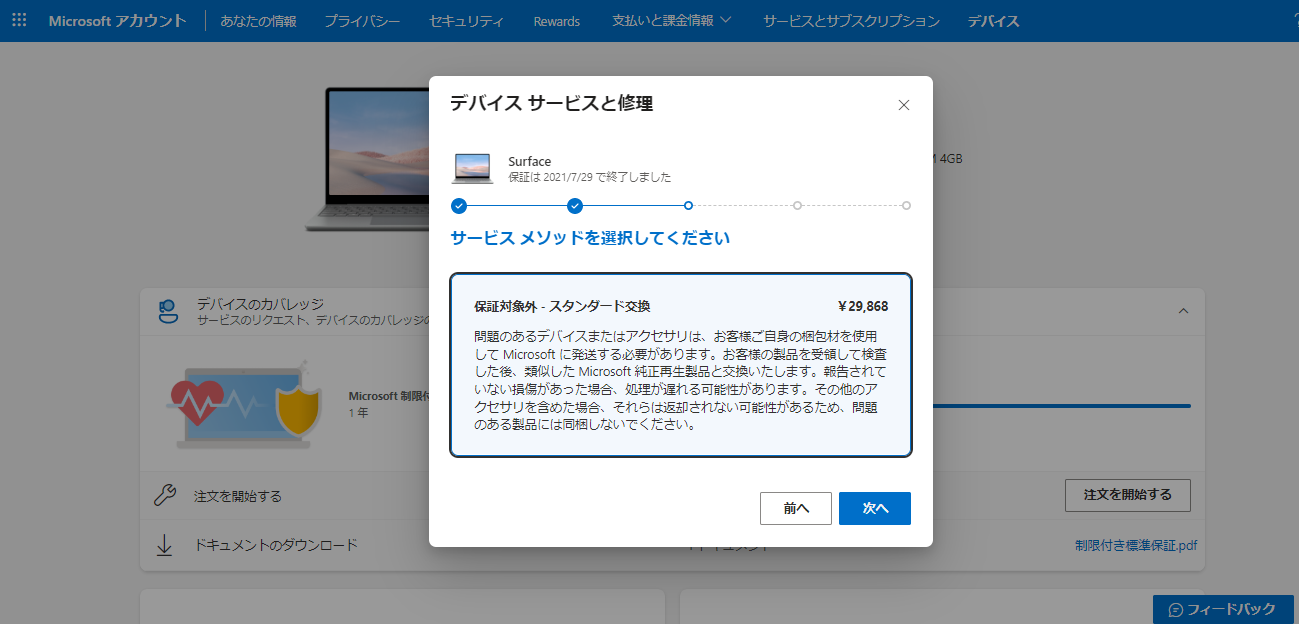This screenshot has height=626, width=1299.
Task: Go to the サービスとサブスクリプション tab
Action: (x=851, y=21)
